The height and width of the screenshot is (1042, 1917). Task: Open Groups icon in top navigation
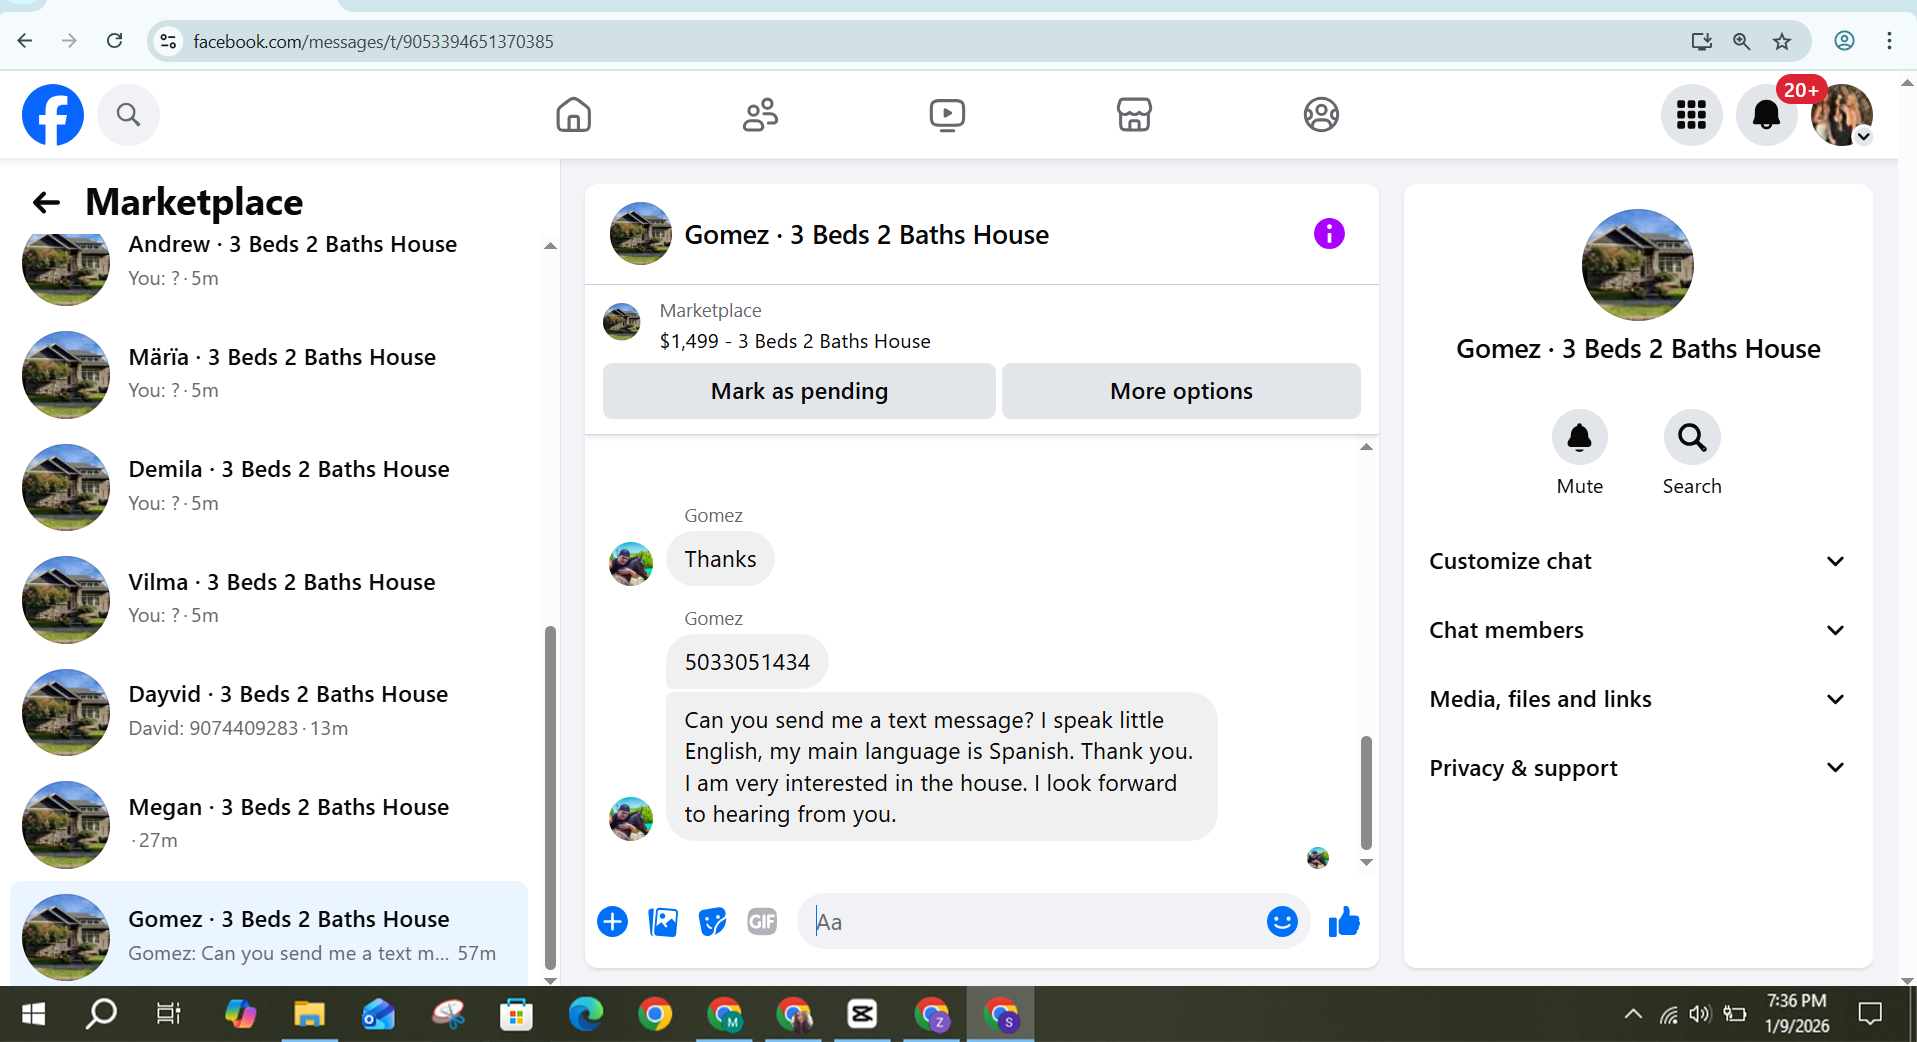click(1321, 115)
